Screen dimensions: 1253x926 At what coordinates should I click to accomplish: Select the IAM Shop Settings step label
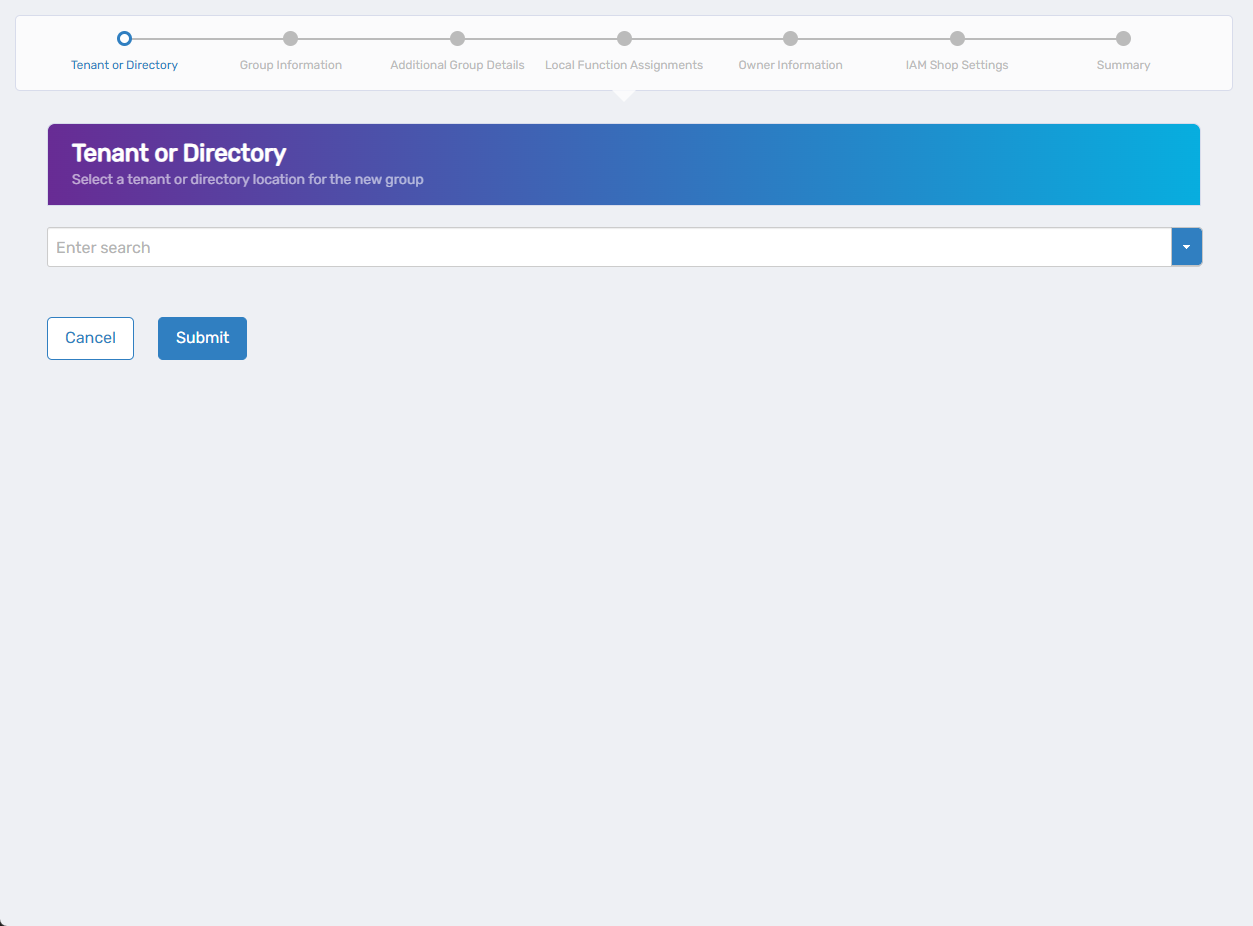click(957, 64)
